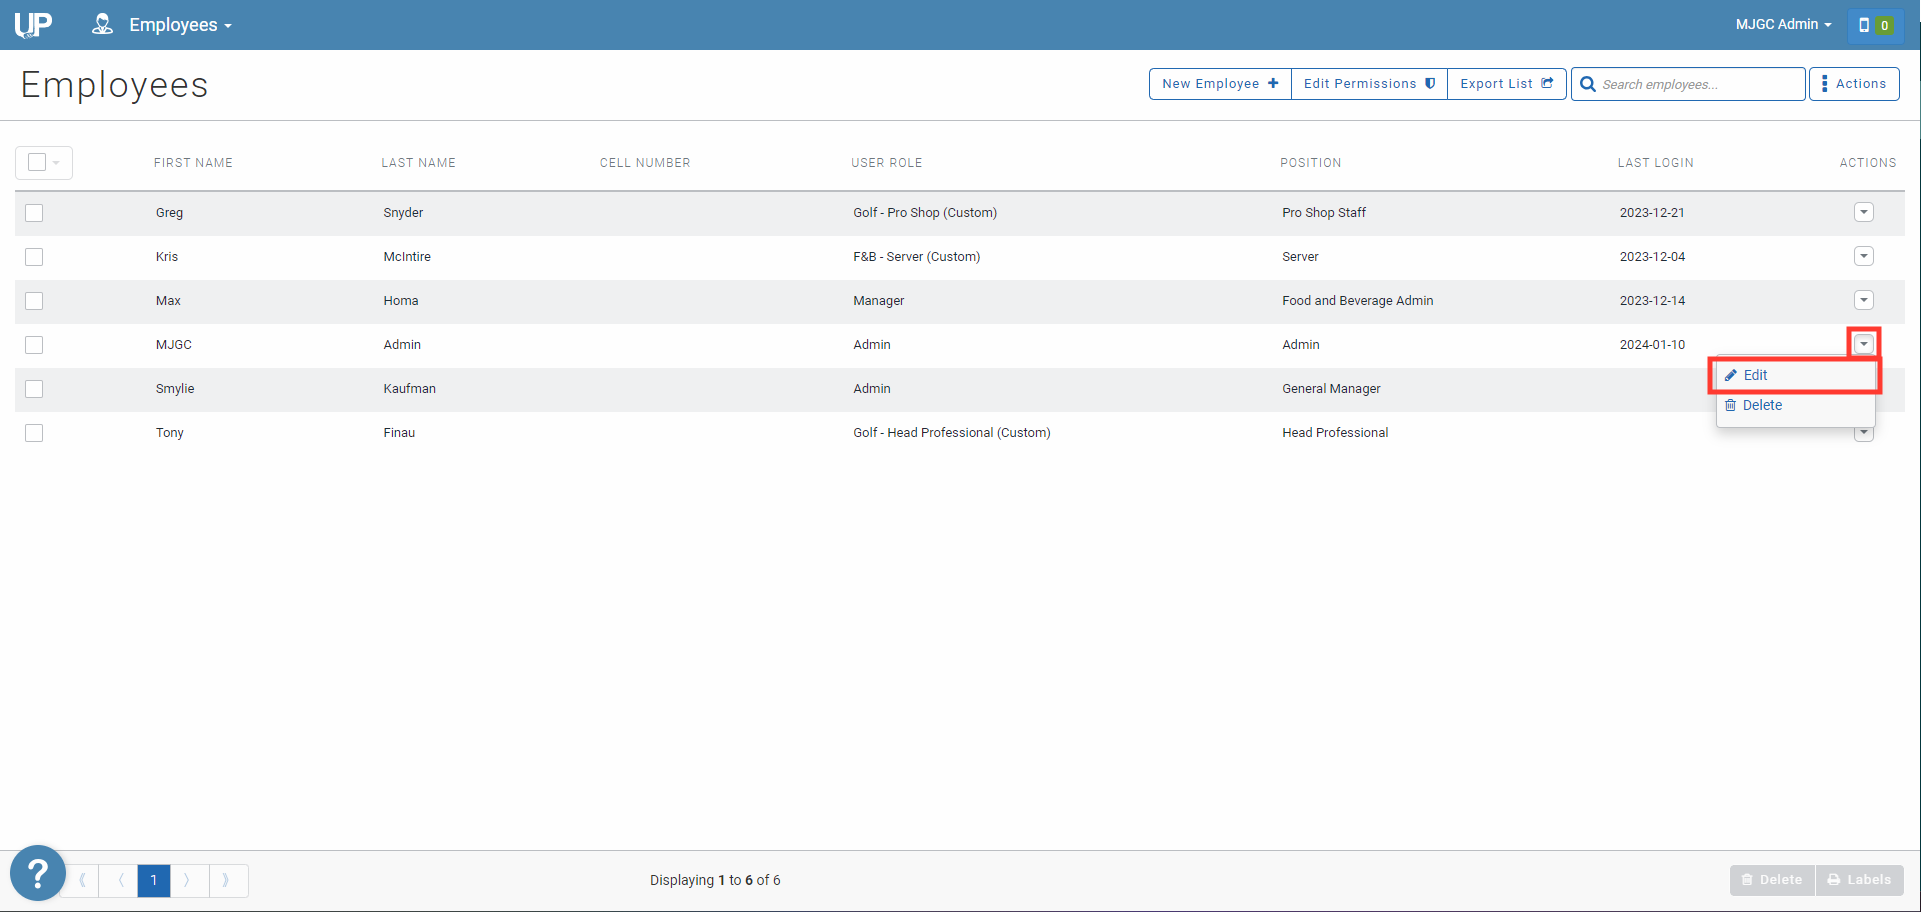Screen dimensions: 1921x912
Task: Click the UP logo in the top bar
Action: [31, 24]
